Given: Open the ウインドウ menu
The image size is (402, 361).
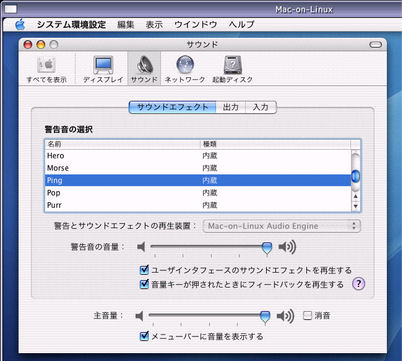Looking at the screenshot, I should [x=196, y=25].
